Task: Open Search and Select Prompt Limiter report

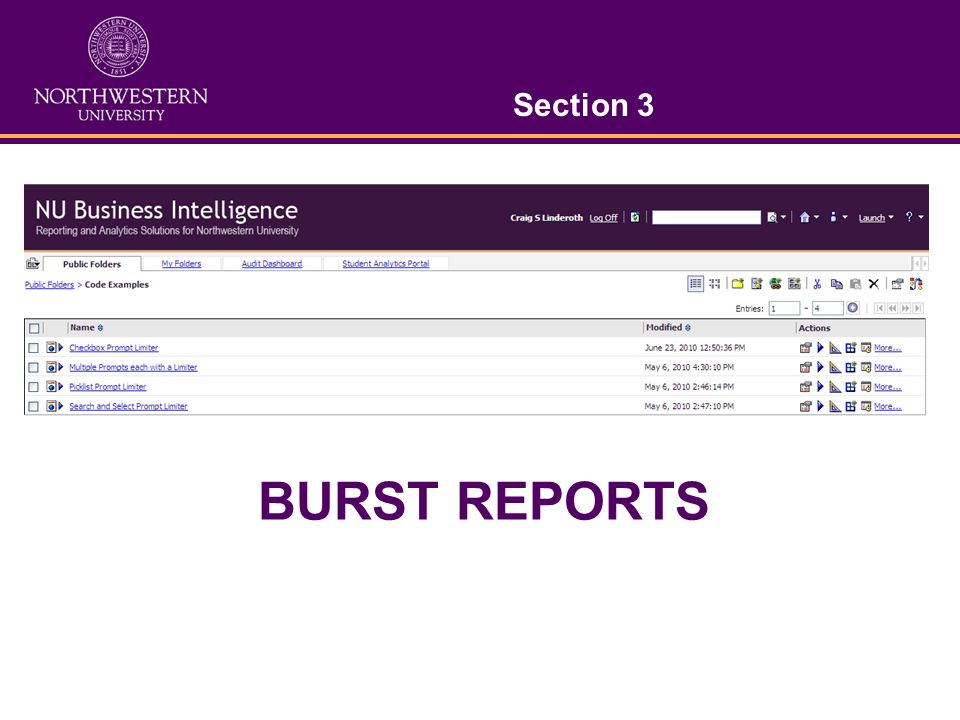Action: [x=129, y=407]
